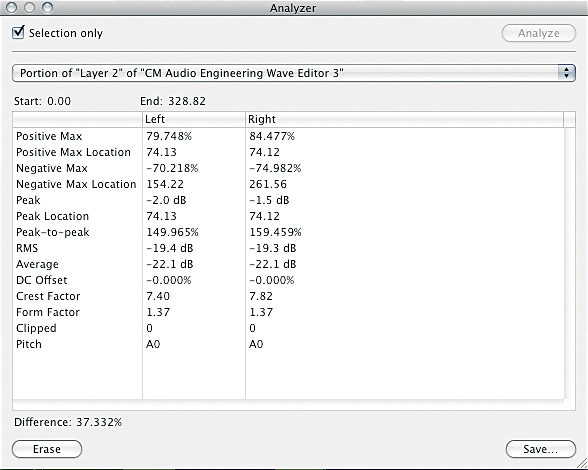Select the DC Offset row label
This screenshot has width=588, height=470.
[42, 280]
